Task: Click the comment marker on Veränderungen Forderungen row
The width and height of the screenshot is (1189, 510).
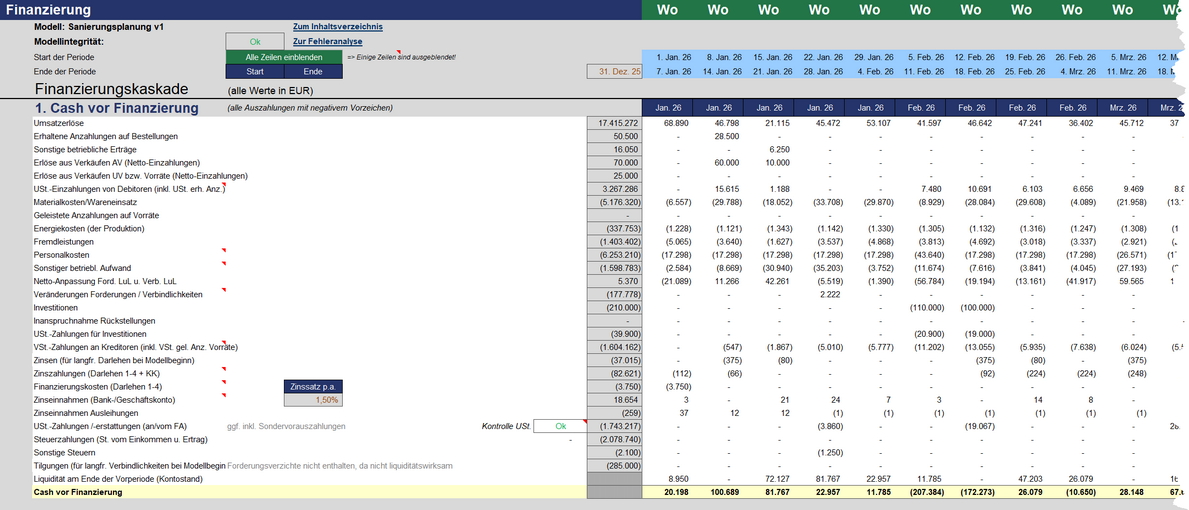Action: pos(224,289)
